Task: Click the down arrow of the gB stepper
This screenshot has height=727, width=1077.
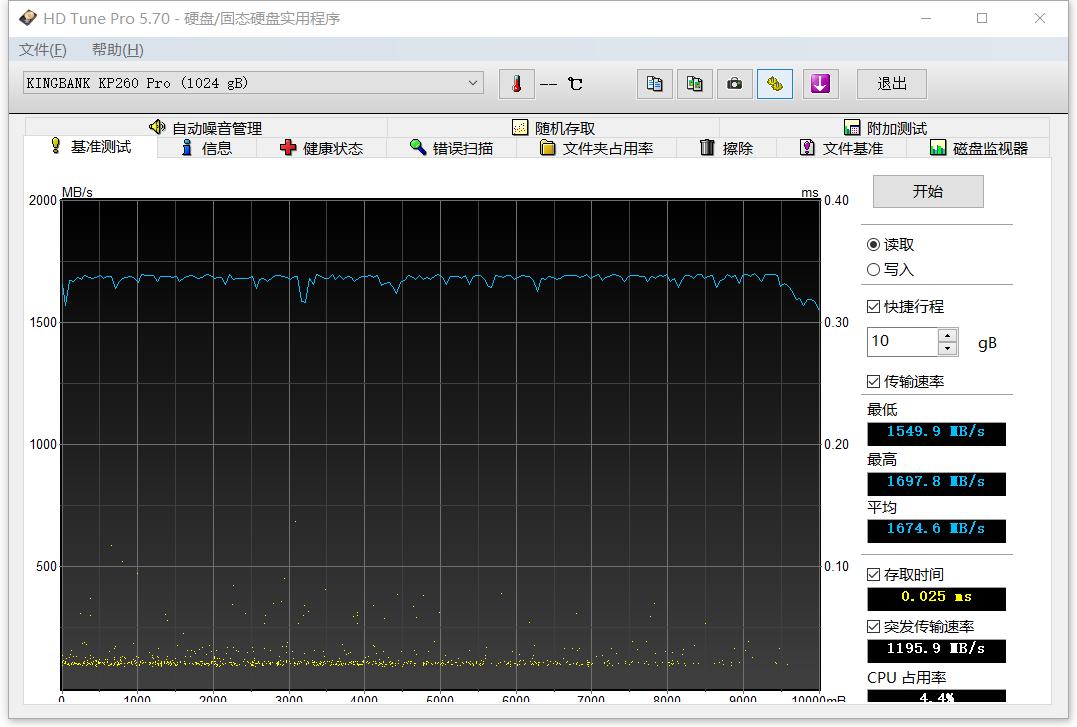Action: coord(947,348)
